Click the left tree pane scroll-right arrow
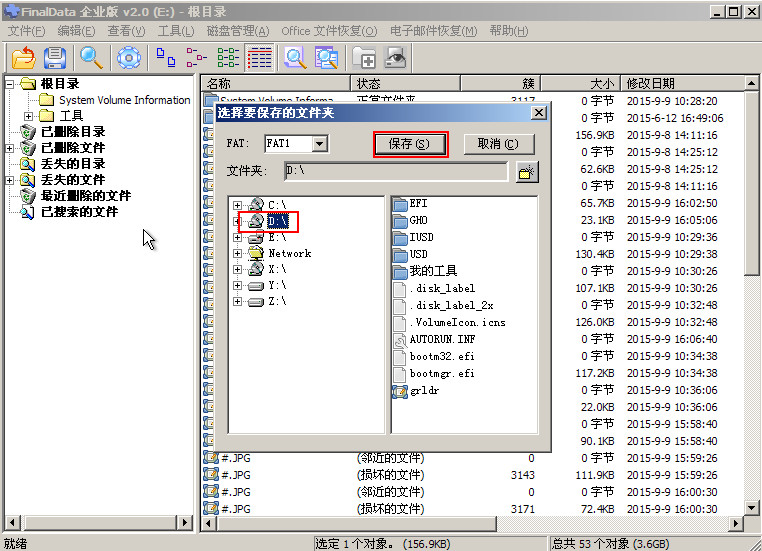This screenshot has width=762, height=551. (185, 523)
